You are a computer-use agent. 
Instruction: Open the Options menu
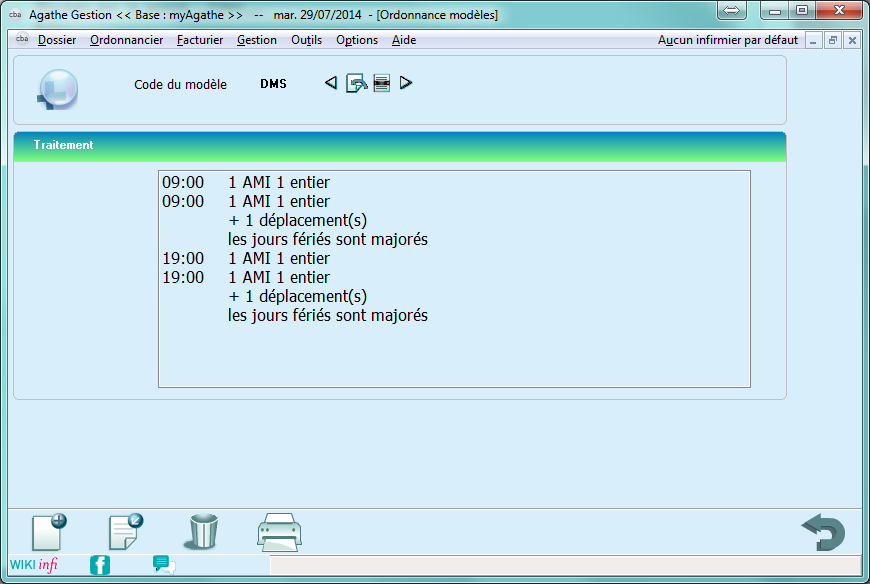coord(357,40)
